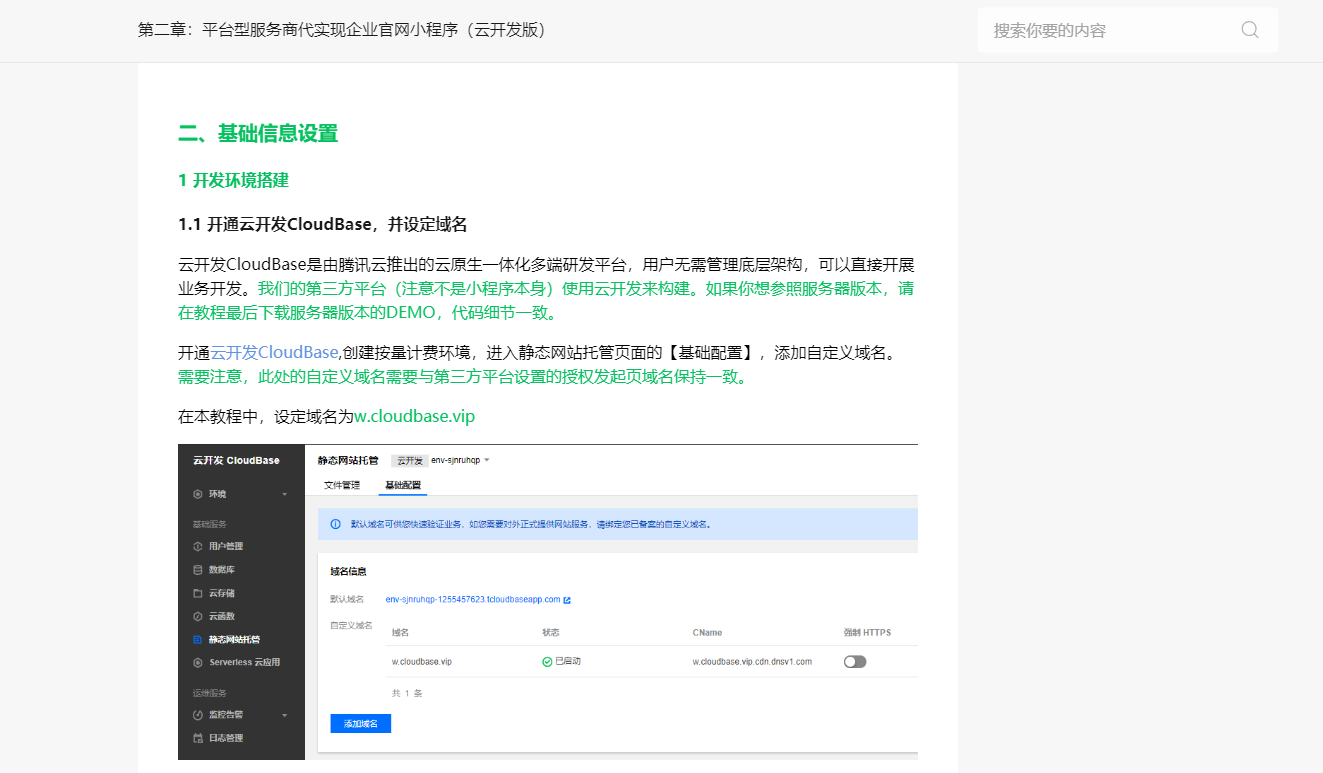Click the 默认域名 label
Image resolution: width=1323 pixels, height=773 pixels.
pyautogui.click(x=347, y=600)
